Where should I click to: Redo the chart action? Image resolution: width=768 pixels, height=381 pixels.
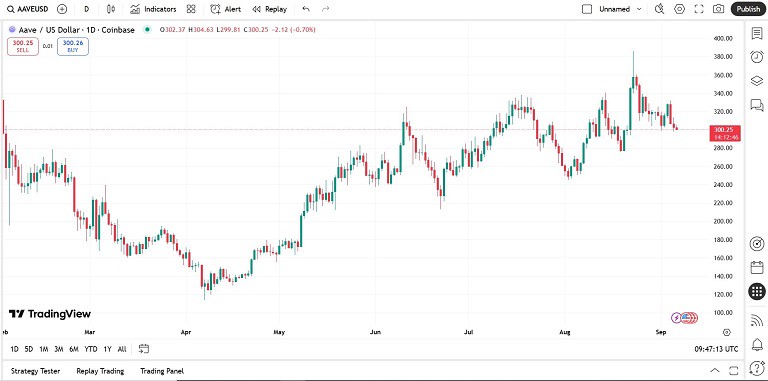(325, 9)
